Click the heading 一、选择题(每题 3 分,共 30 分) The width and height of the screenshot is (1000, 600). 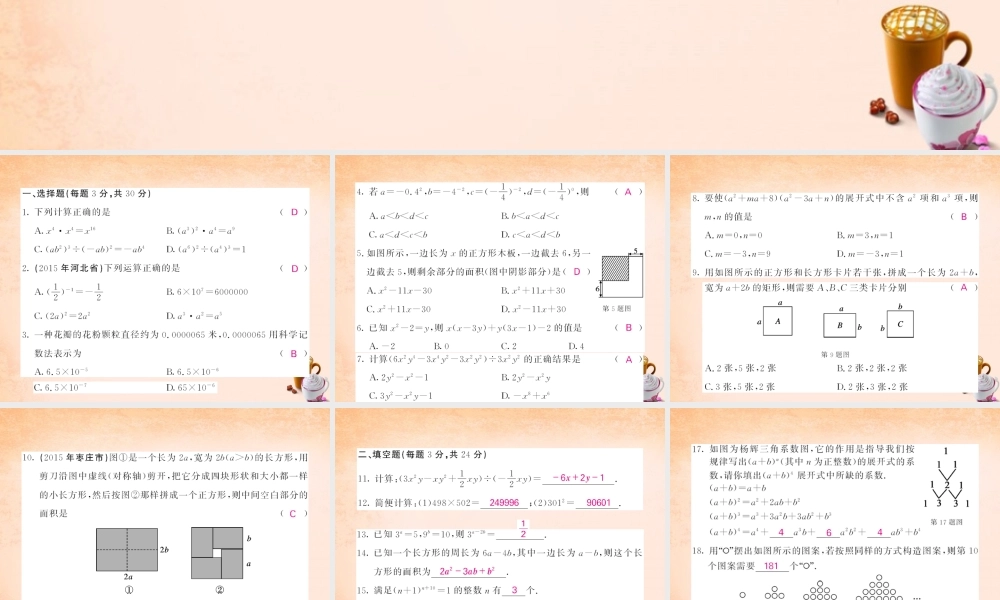click(x=86, y=194)
